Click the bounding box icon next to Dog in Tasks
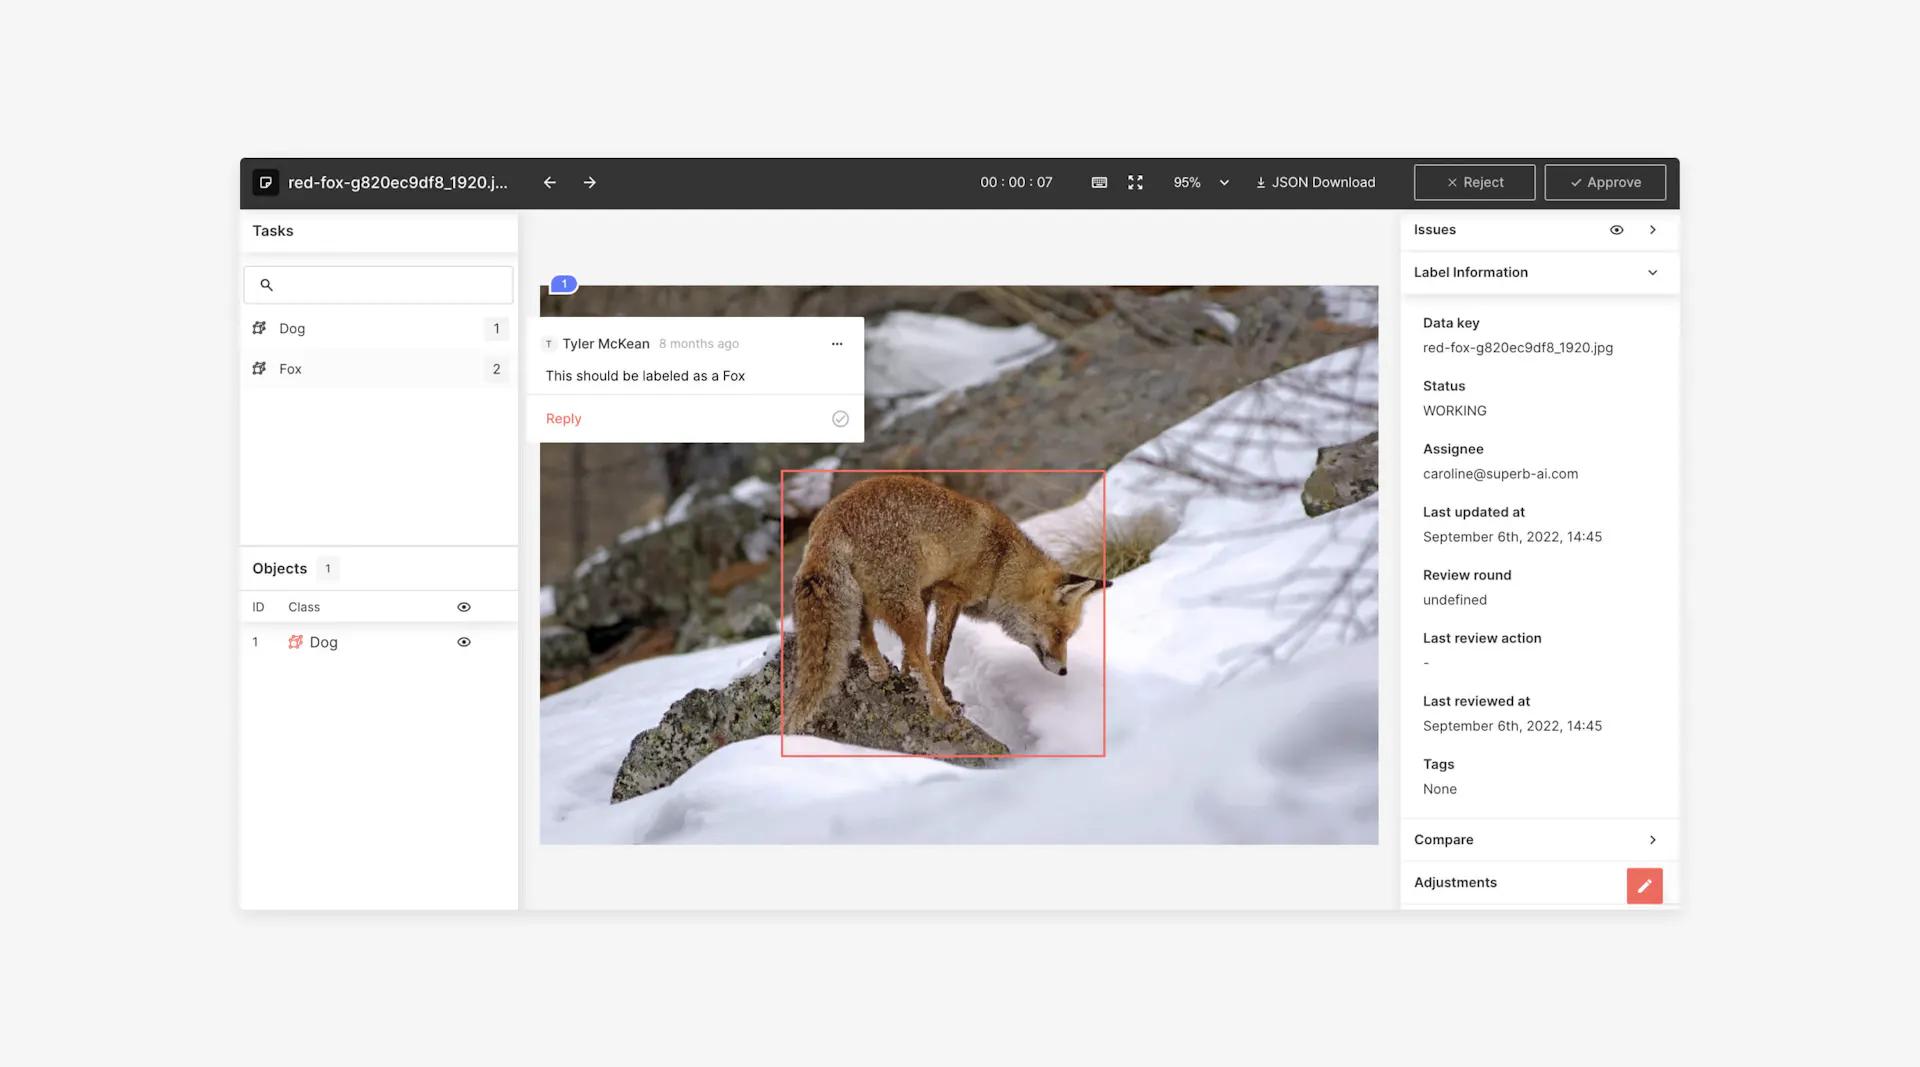Viewport: 1920px width, 1067px height. point(259,328)
